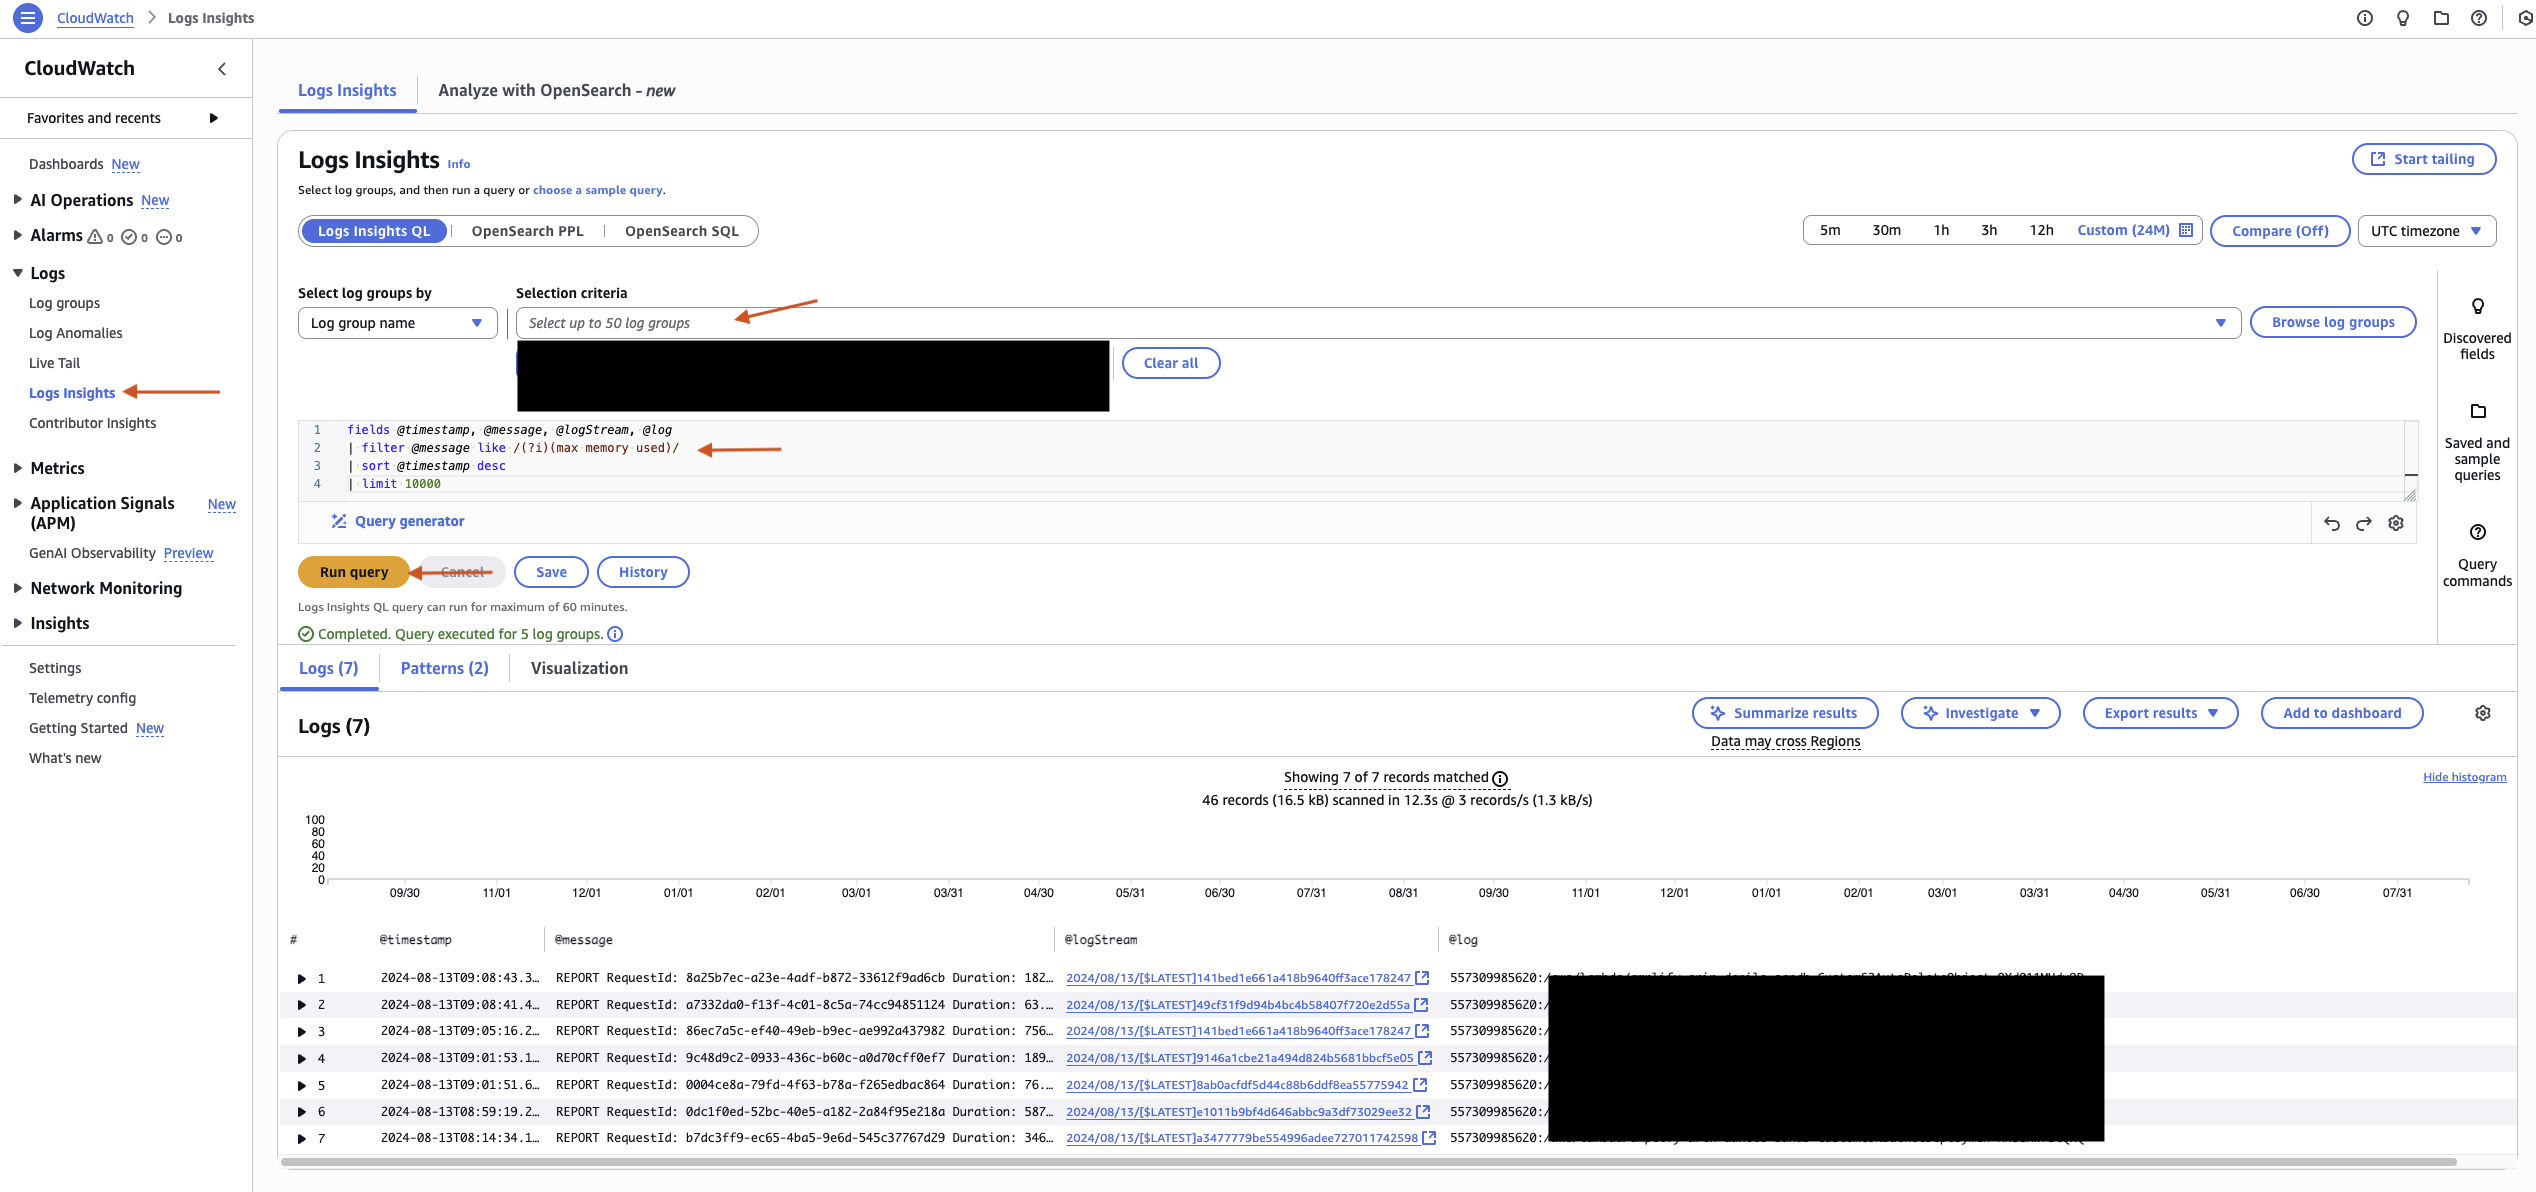This screenshot has width=2536, height=1192.
Task: Select the 1h time range
Action: 1941,230
